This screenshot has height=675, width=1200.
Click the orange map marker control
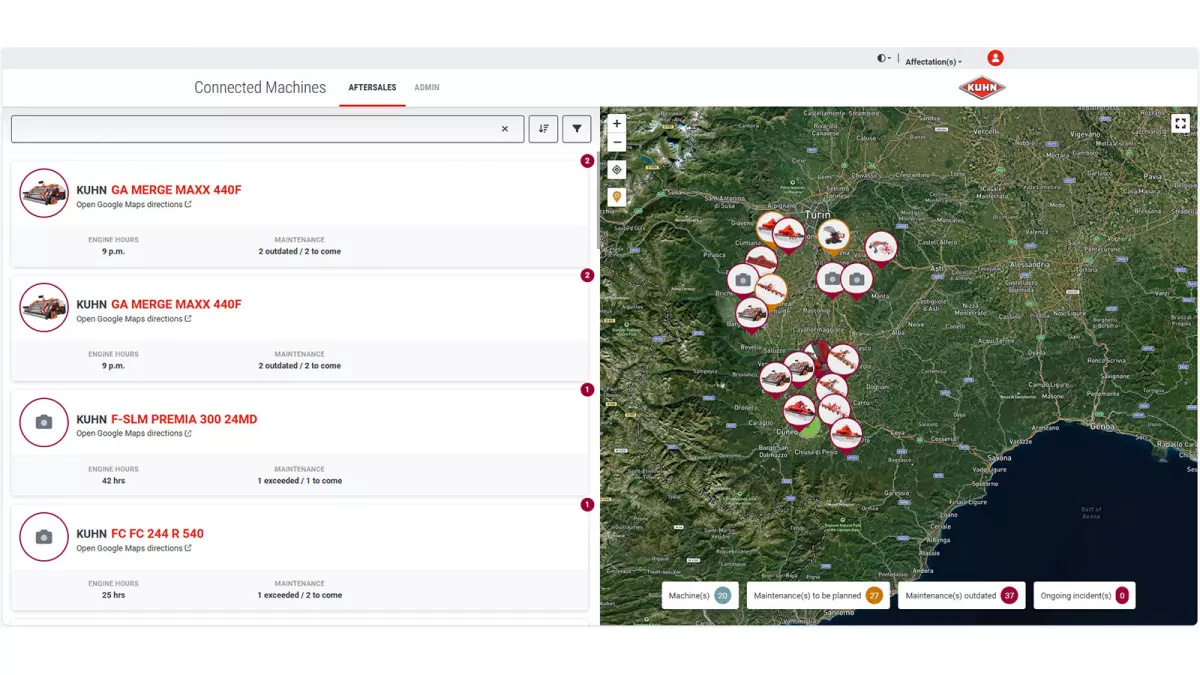pos(617,197)
